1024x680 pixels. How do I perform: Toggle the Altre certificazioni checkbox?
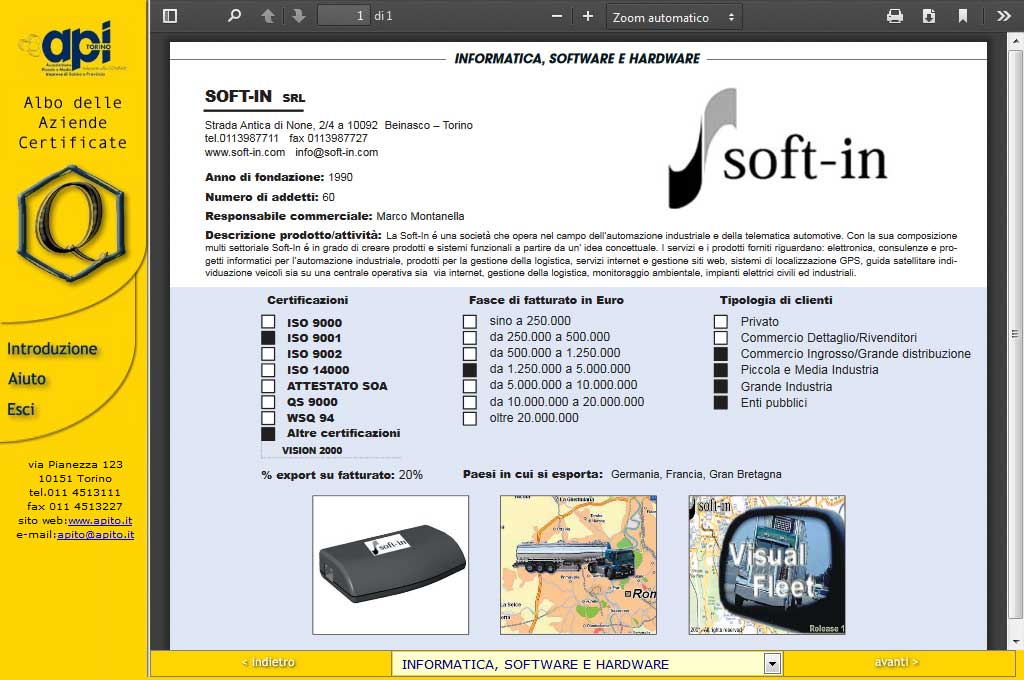point(268,433)
